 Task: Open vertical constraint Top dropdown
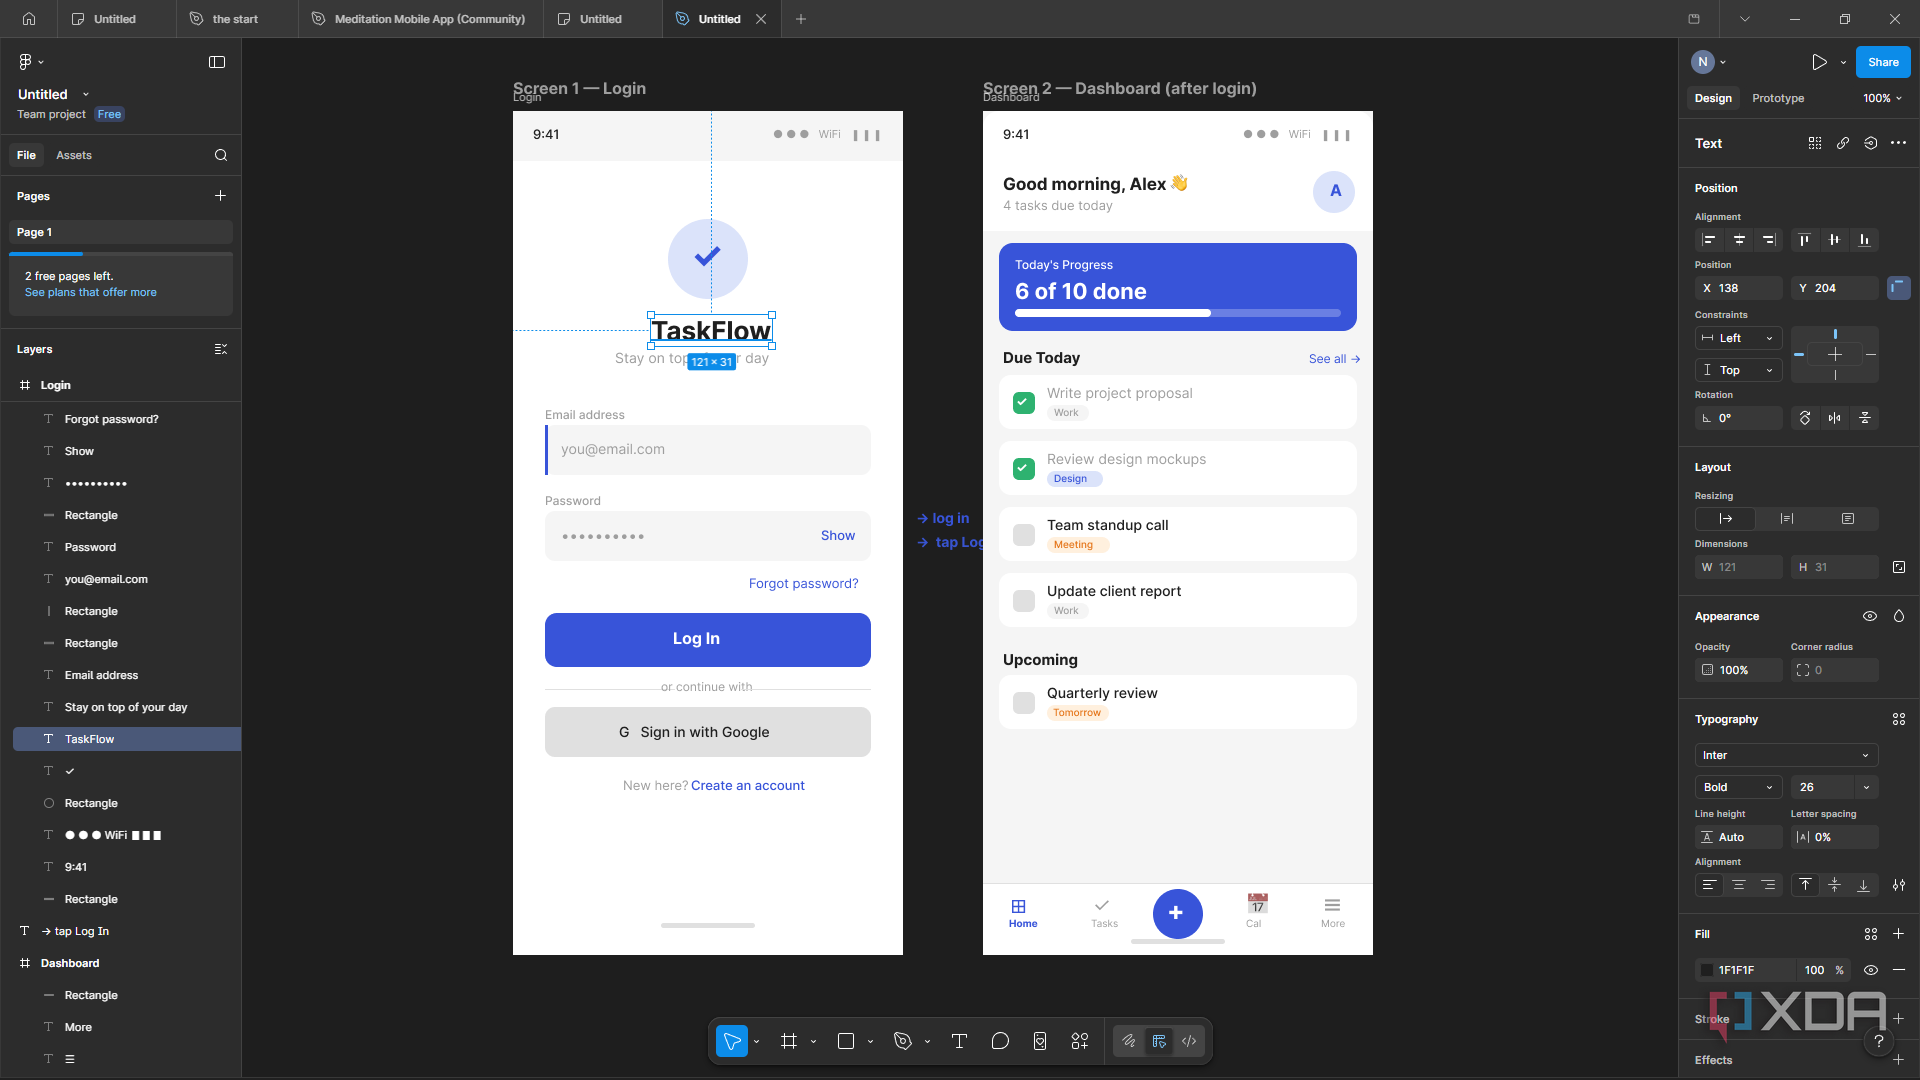pos(1738,370)
